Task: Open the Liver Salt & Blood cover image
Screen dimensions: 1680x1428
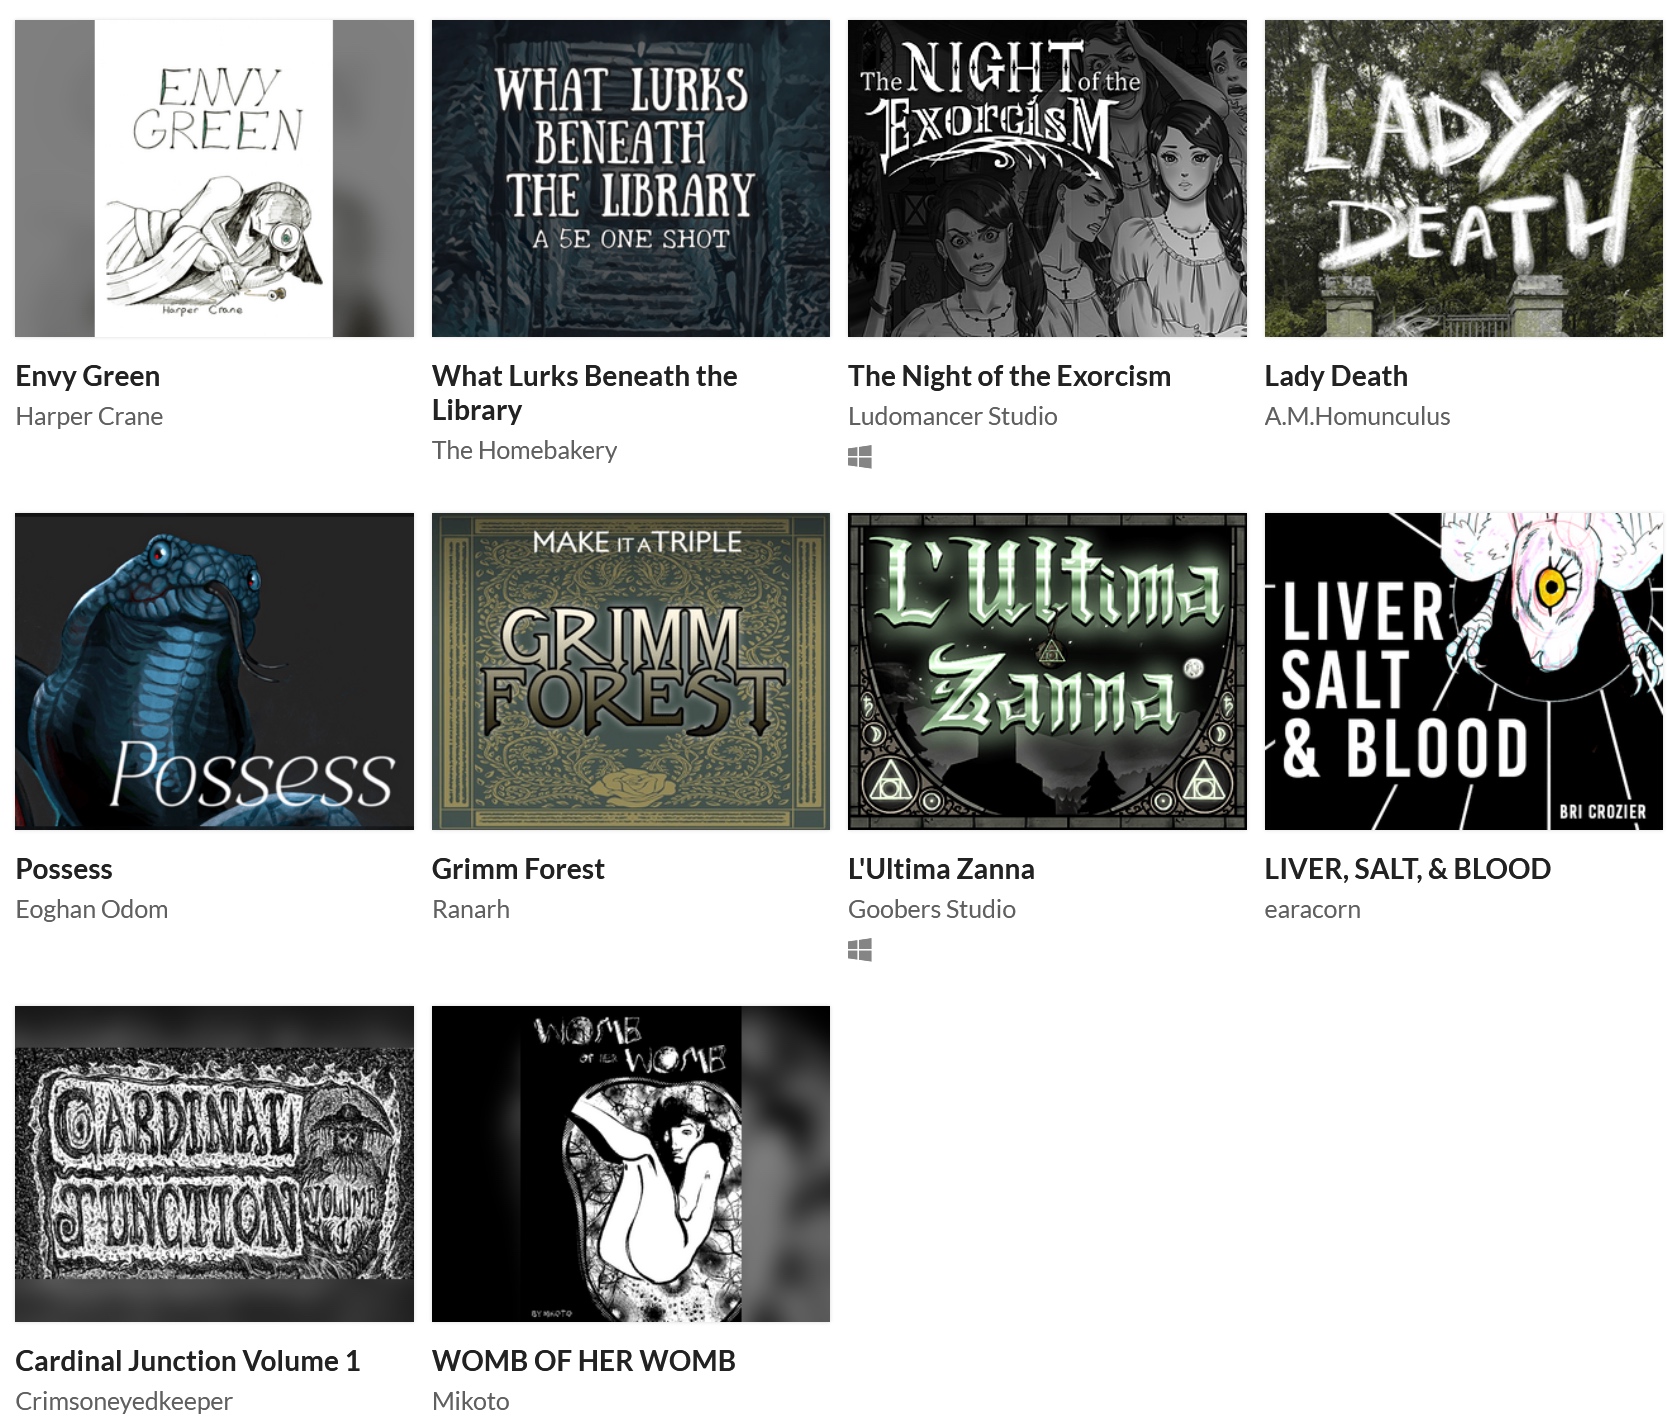Action: (x=1463, y=671)
